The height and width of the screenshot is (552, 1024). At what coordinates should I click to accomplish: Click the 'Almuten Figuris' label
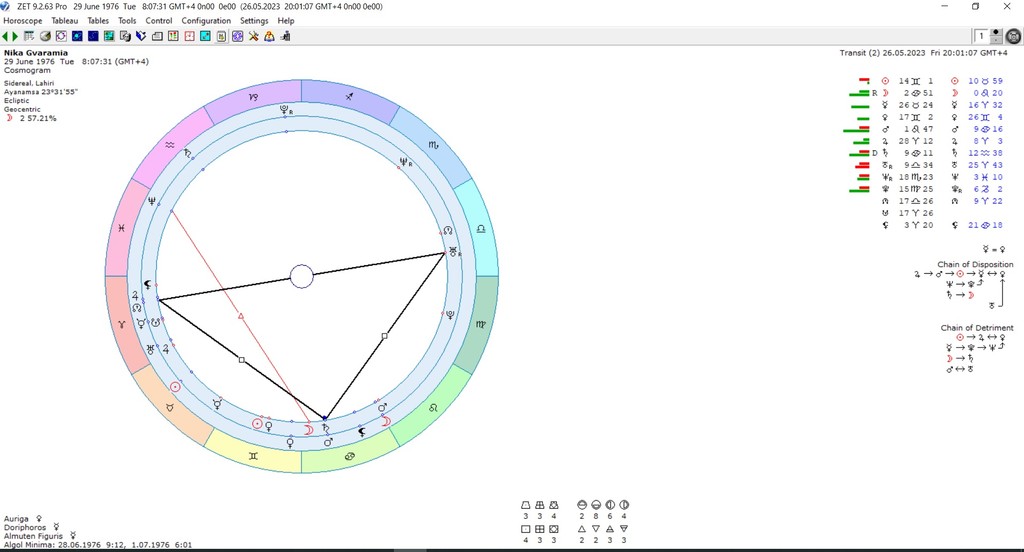(33, 536)
